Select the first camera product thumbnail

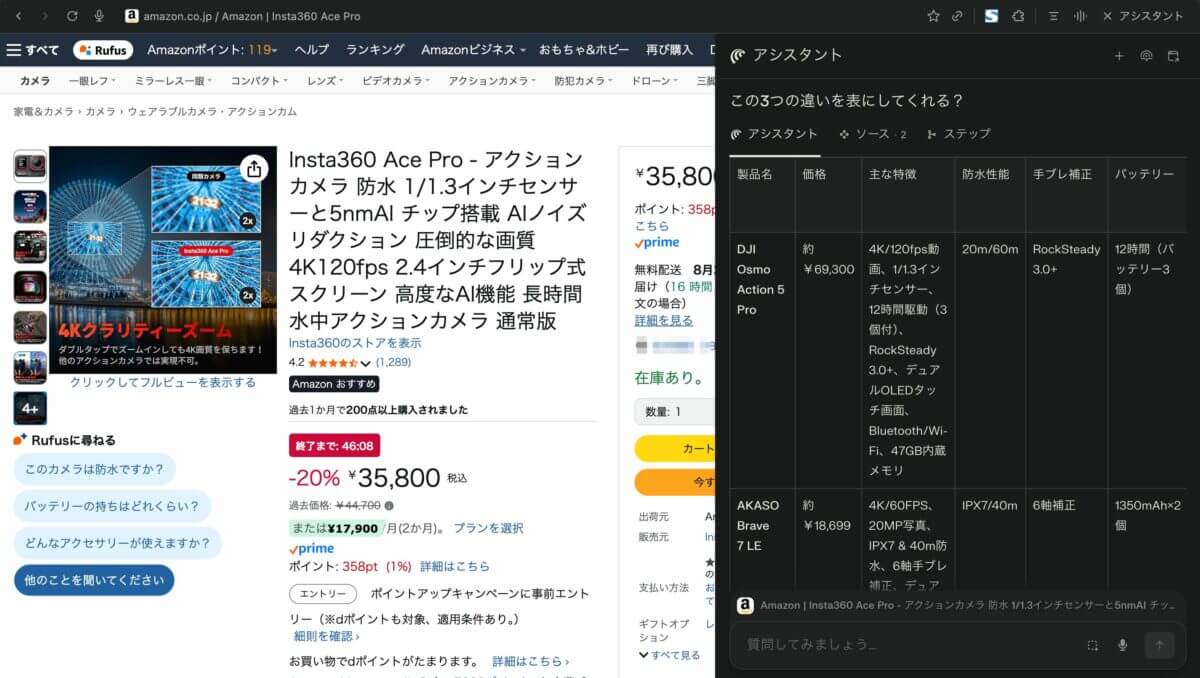point(30,166)
